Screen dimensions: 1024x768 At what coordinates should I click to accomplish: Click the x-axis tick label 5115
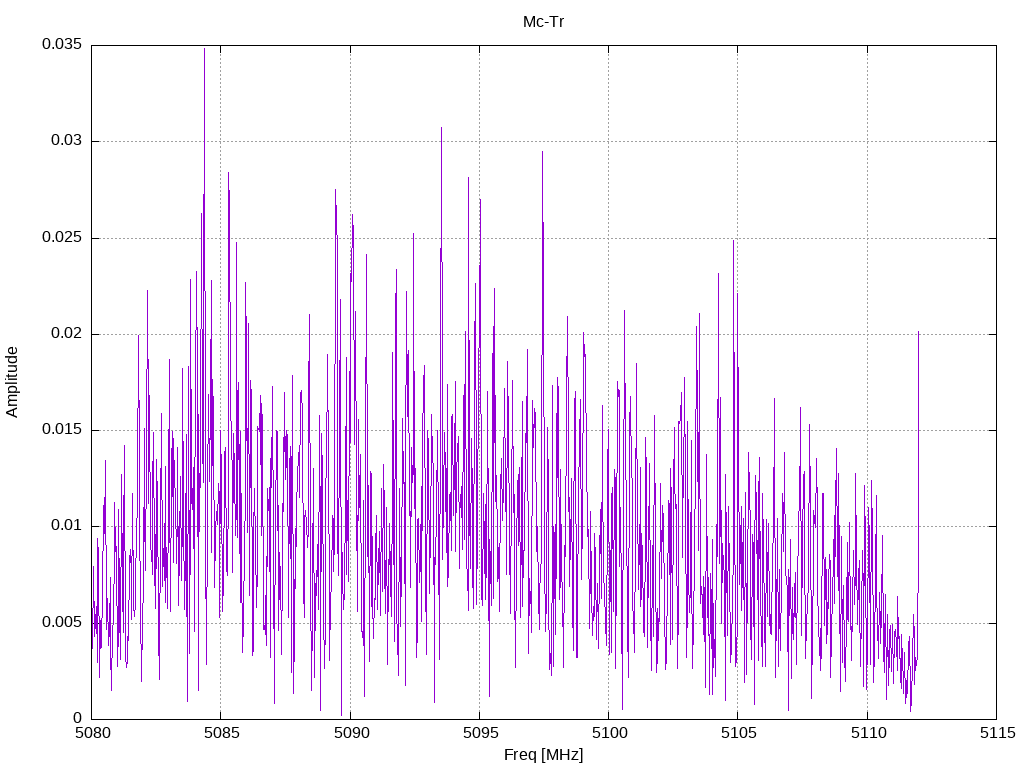[997, 733]
